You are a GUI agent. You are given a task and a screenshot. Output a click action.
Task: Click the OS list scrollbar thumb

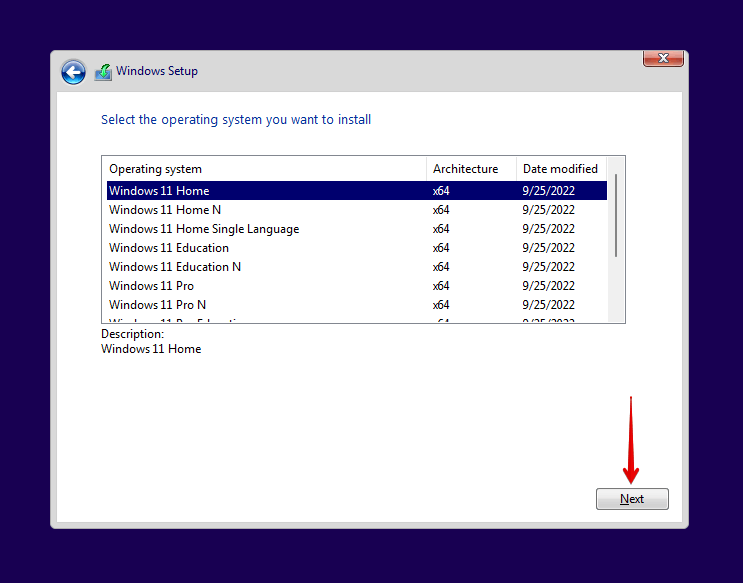[616, 216]
